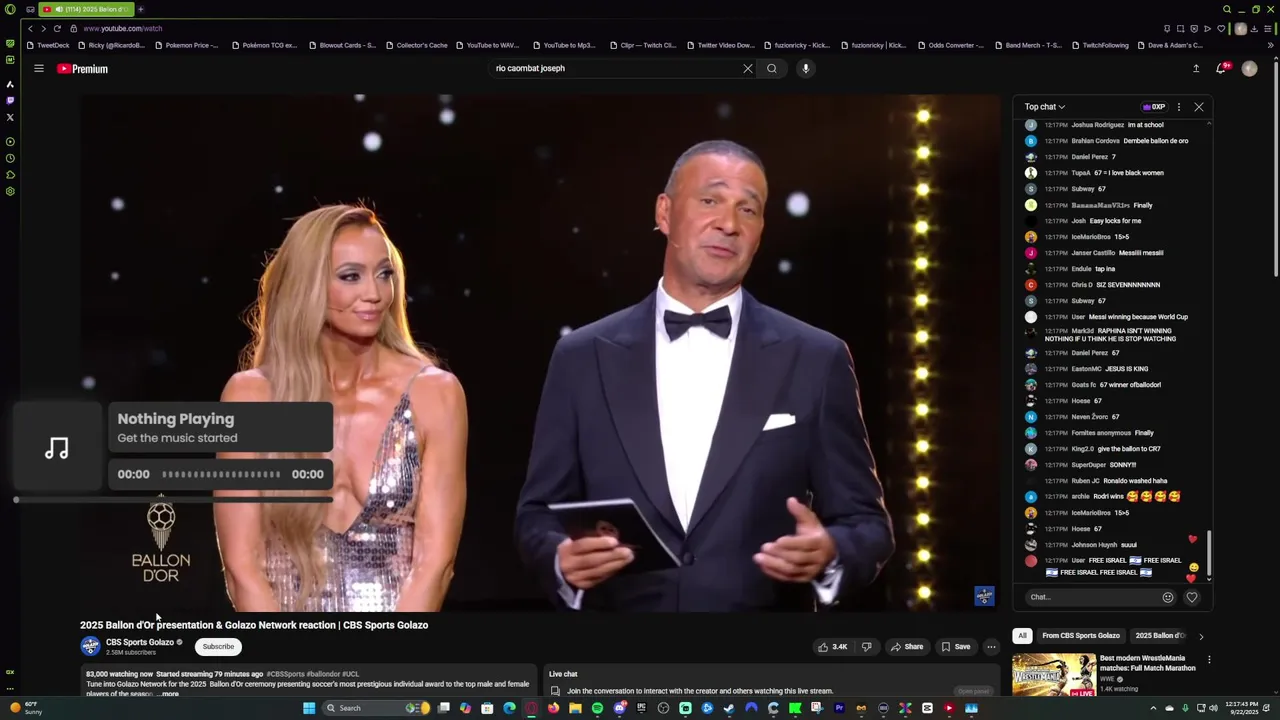Click the Opera GX logo at top left
The width and height of the screenshot is (1280, 720).
(x=10, y=9)
